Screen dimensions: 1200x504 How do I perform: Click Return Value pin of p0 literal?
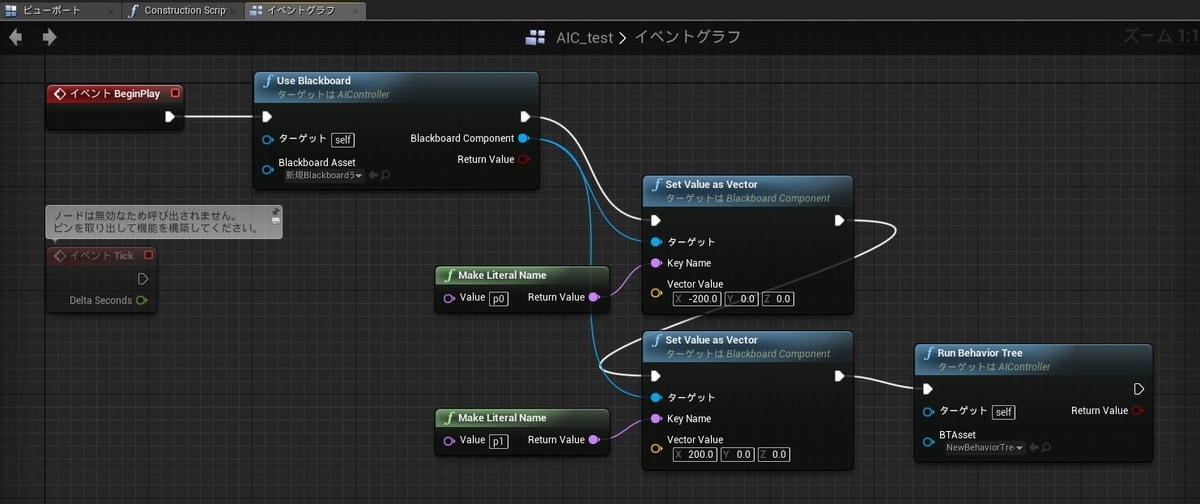[594, 297]
